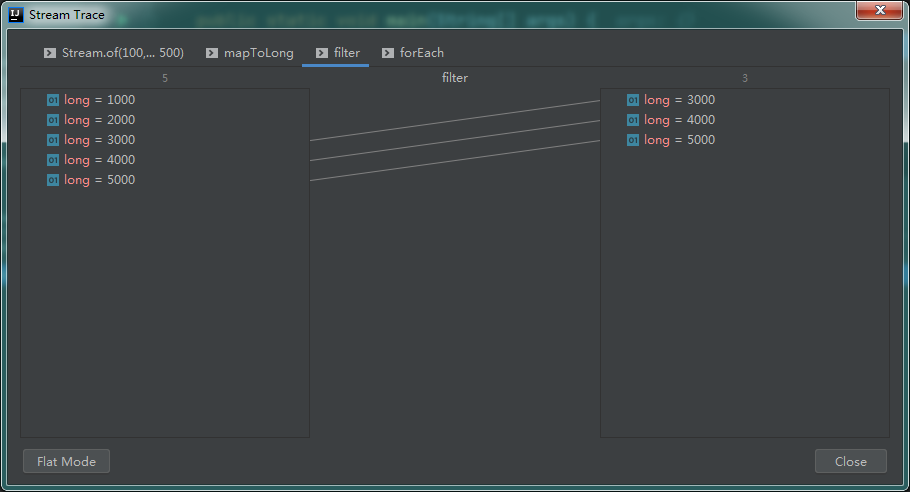The width and height of the screenshot is (910, 492).
Task: Click primitive icon of left 'long = 2000'
Action: click(53, 120)
